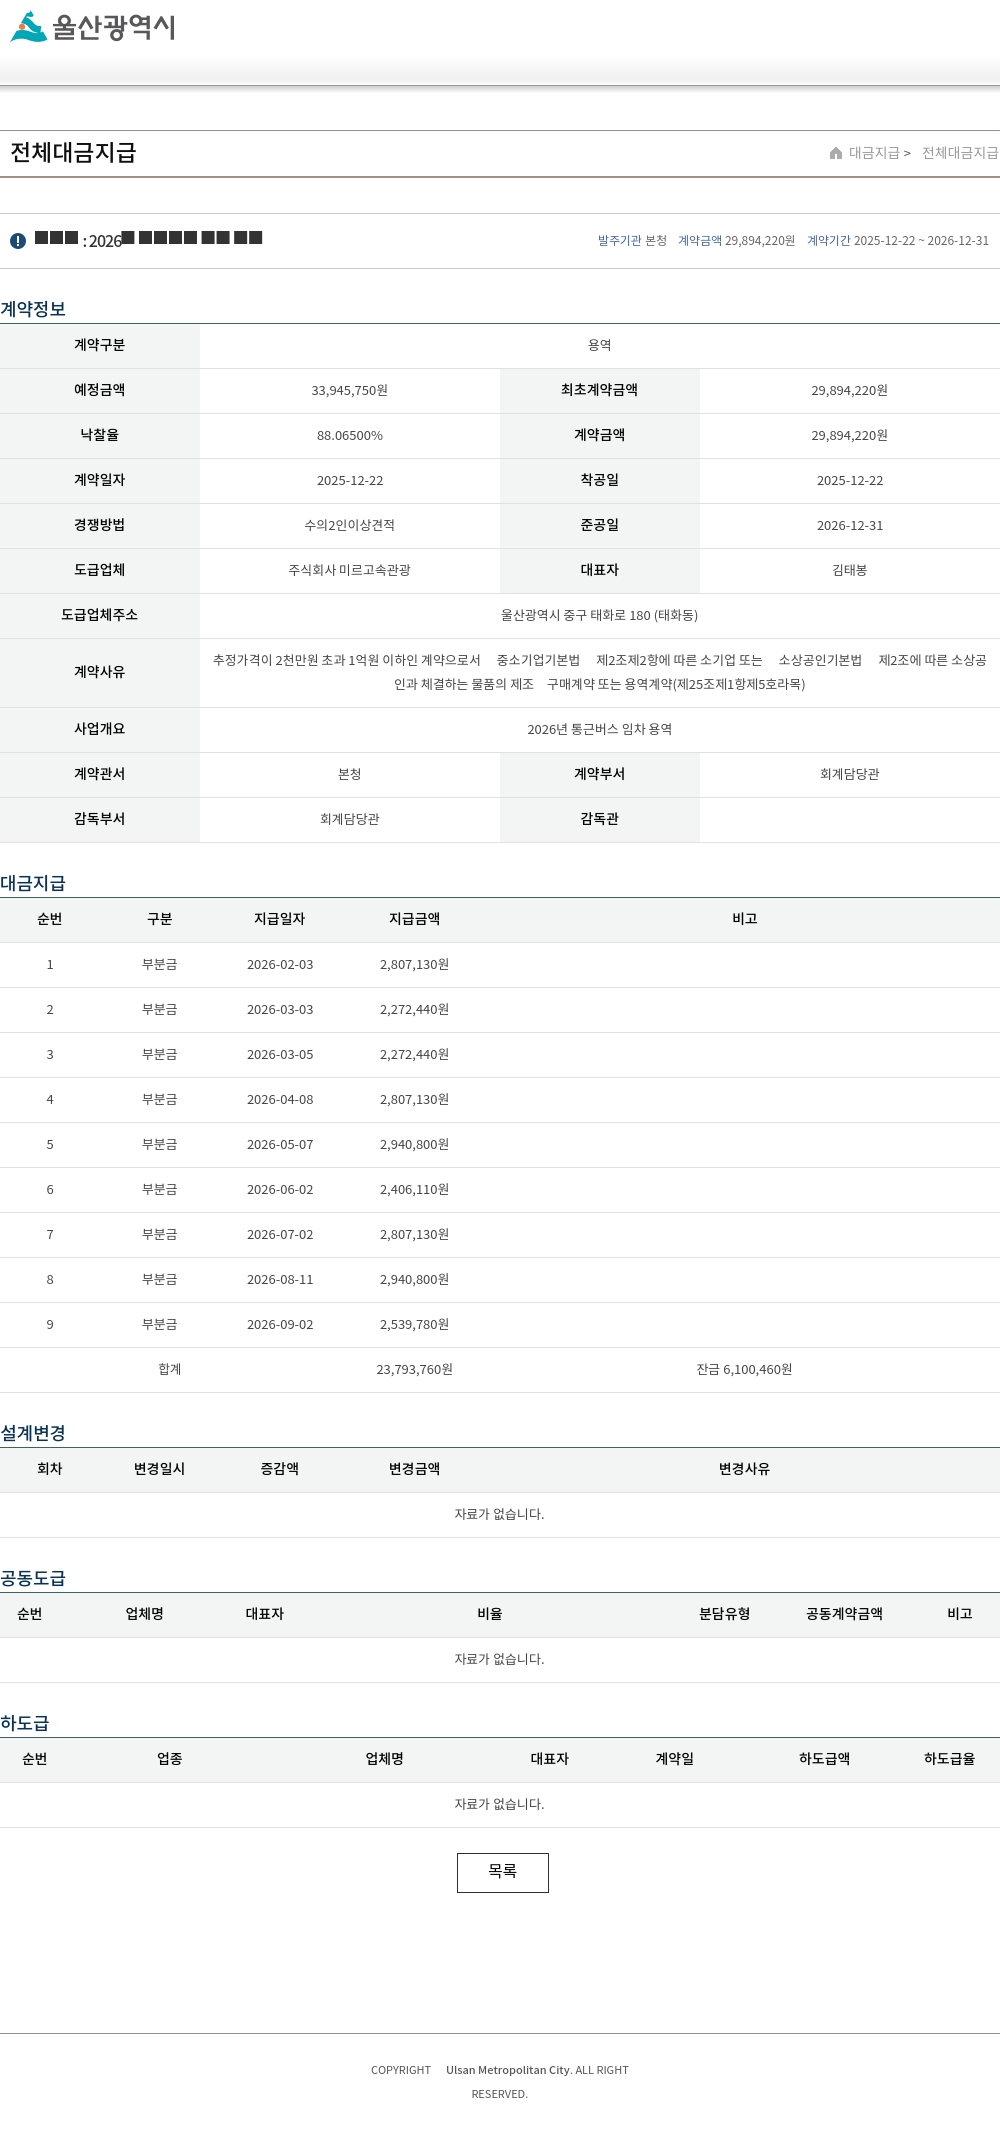1000x2134 pixels.
Task: Click the home icon in breadcrumb
Action: [x=836, y=153]
